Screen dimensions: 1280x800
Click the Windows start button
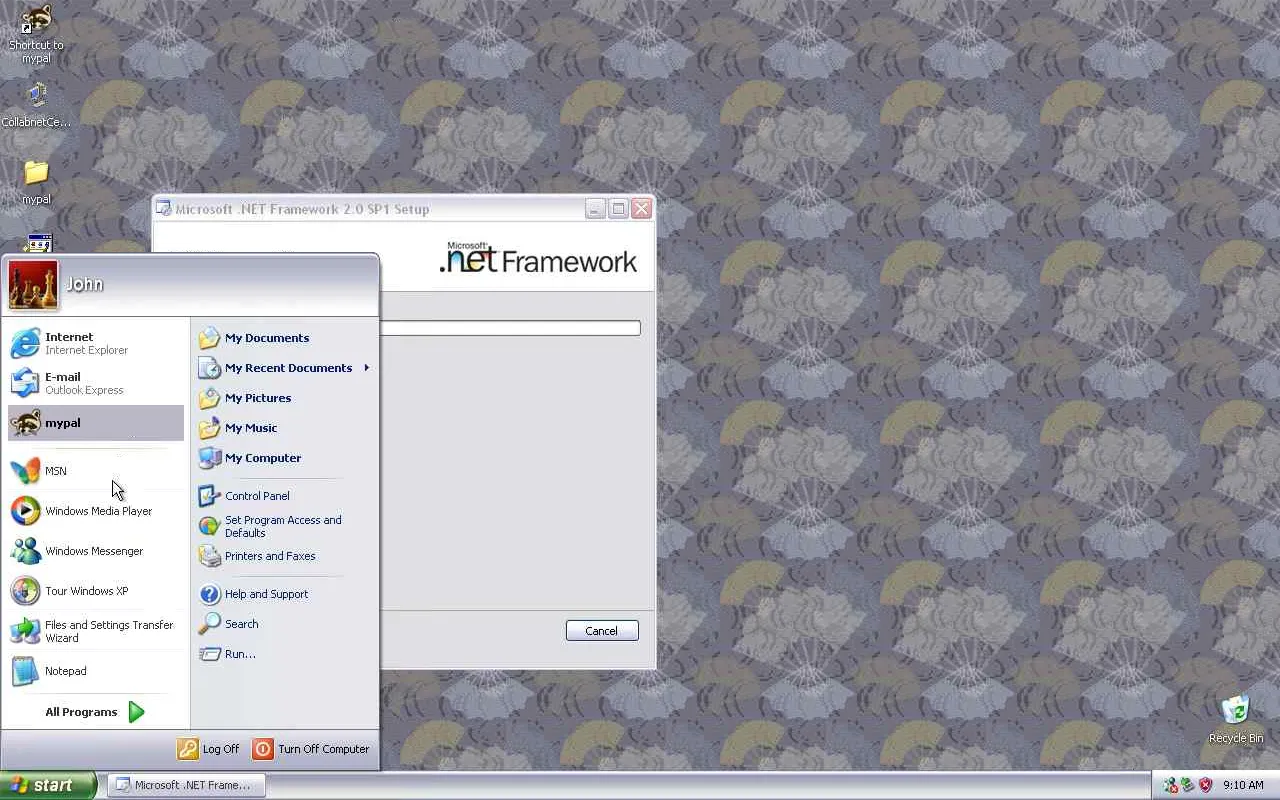pyautogui.click(x=48, y=785)
